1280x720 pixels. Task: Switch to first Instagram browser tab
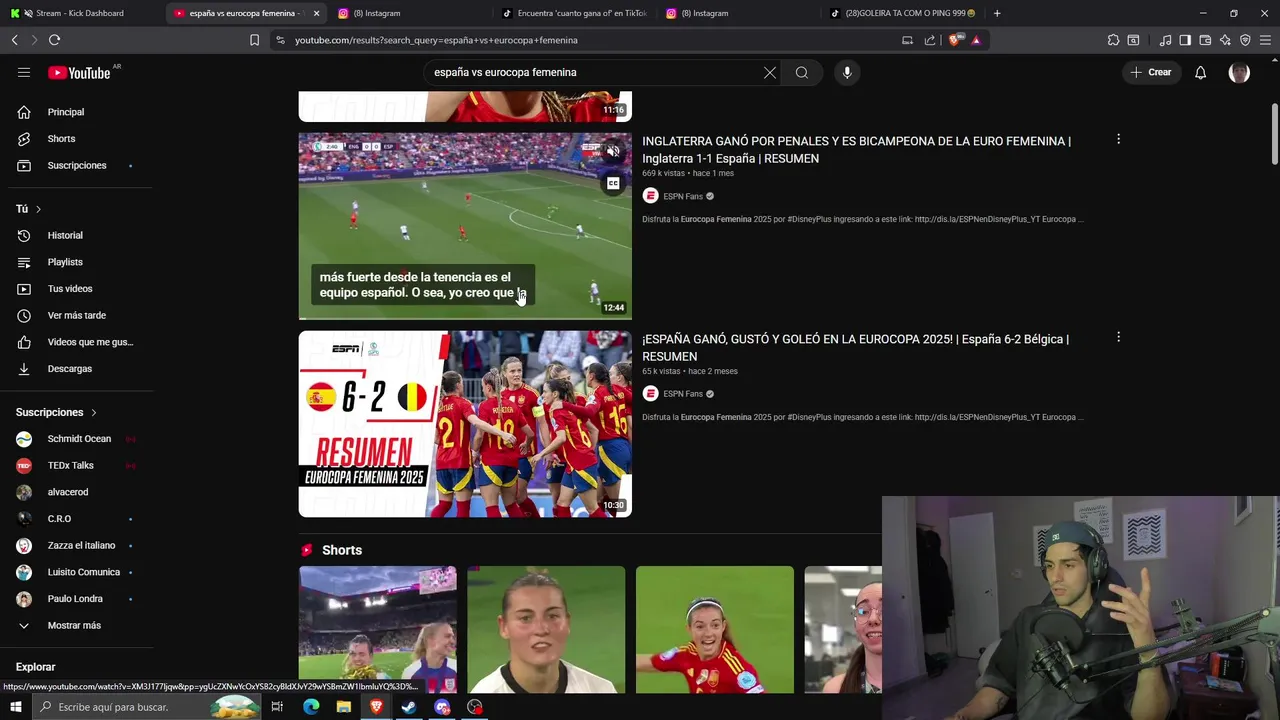coord(410,13)
